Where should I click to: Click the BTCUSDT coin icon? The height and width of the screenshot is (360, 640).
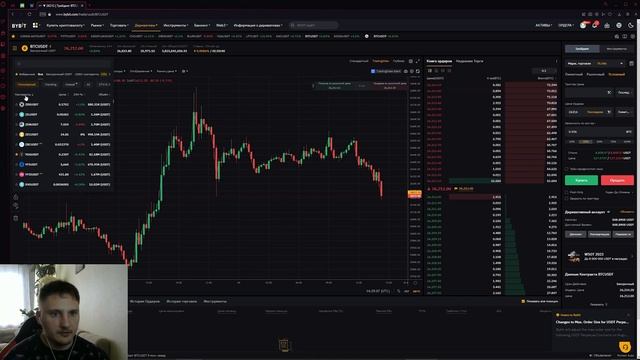(24, 48)
